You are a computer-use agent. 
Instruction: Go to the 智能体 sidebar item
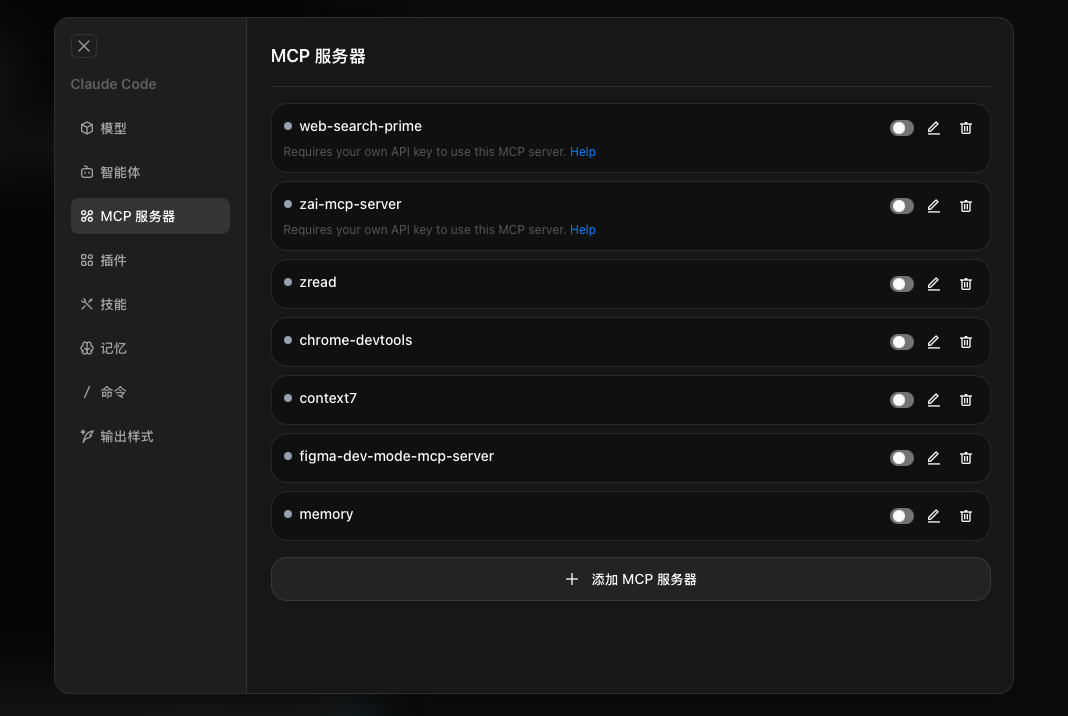120,172
